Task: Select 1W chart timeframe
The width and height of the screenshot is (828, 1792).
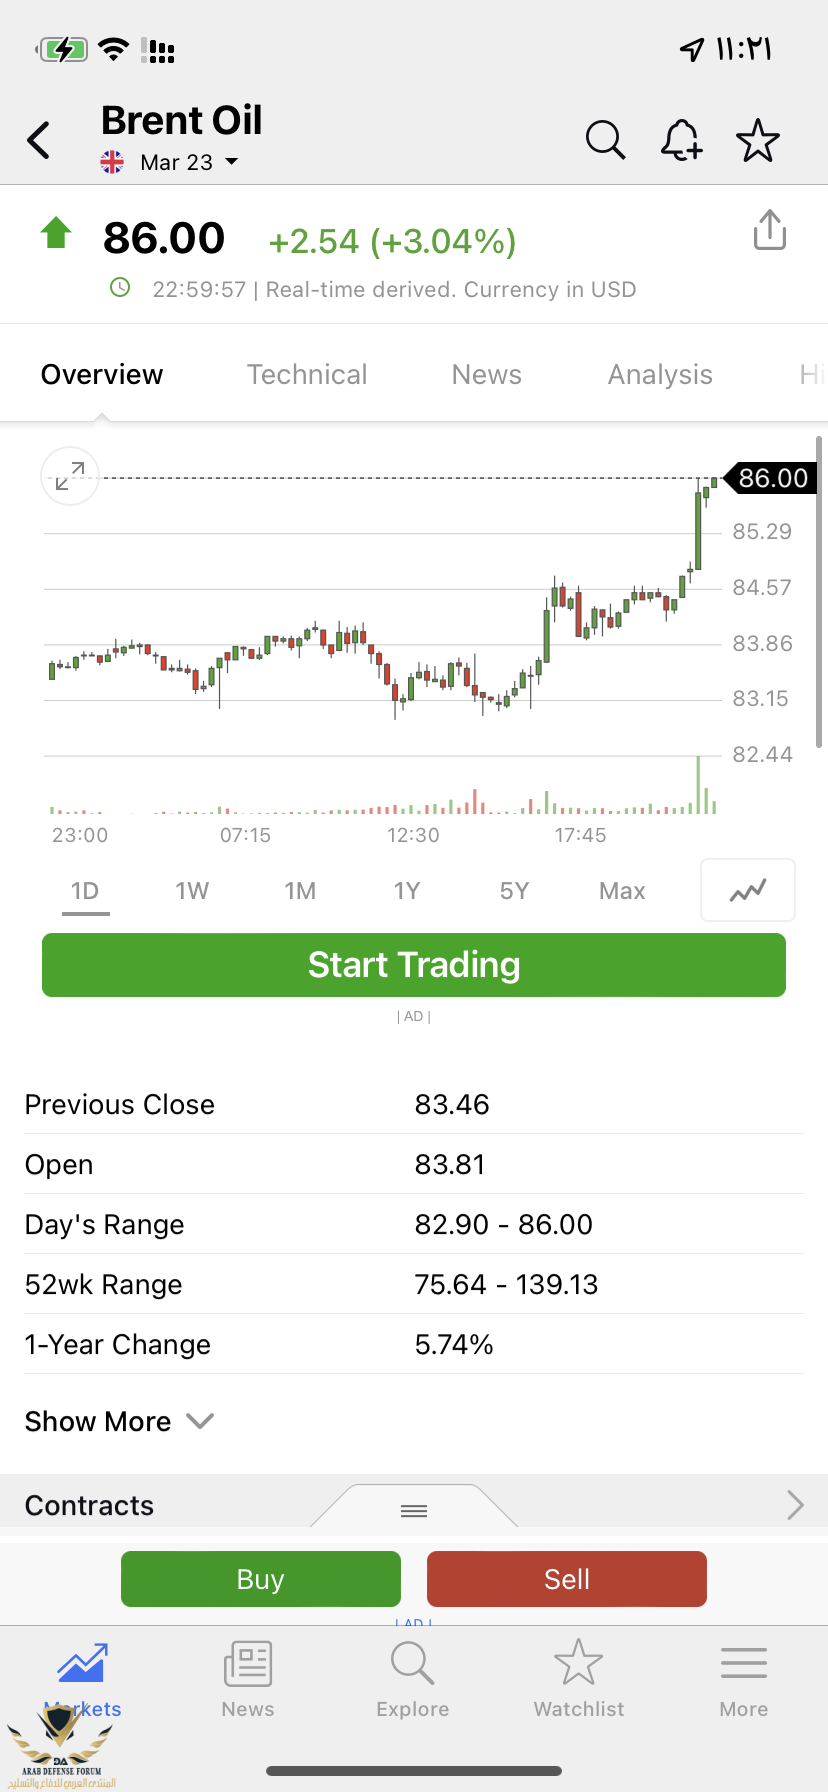Action: point(192,890)
